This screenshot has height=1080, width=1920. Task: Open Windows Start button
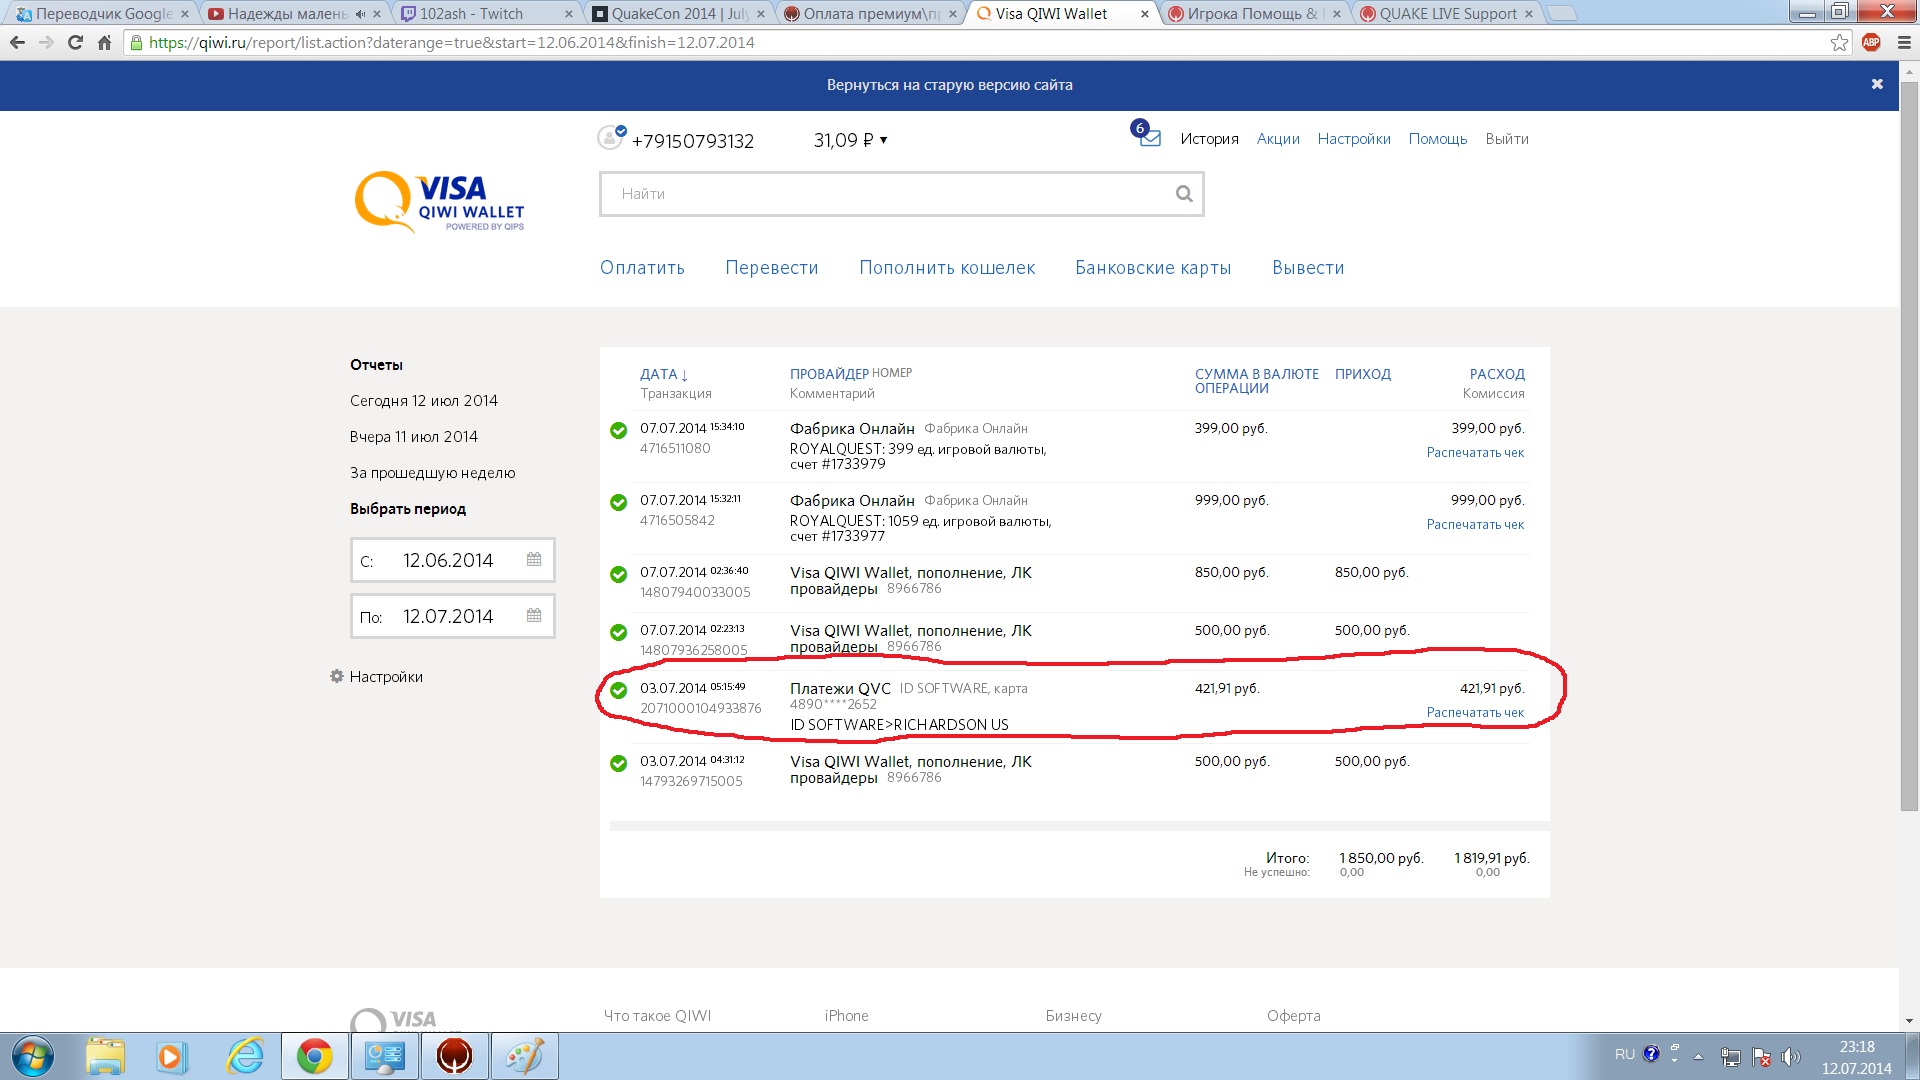coord(32,1056)
